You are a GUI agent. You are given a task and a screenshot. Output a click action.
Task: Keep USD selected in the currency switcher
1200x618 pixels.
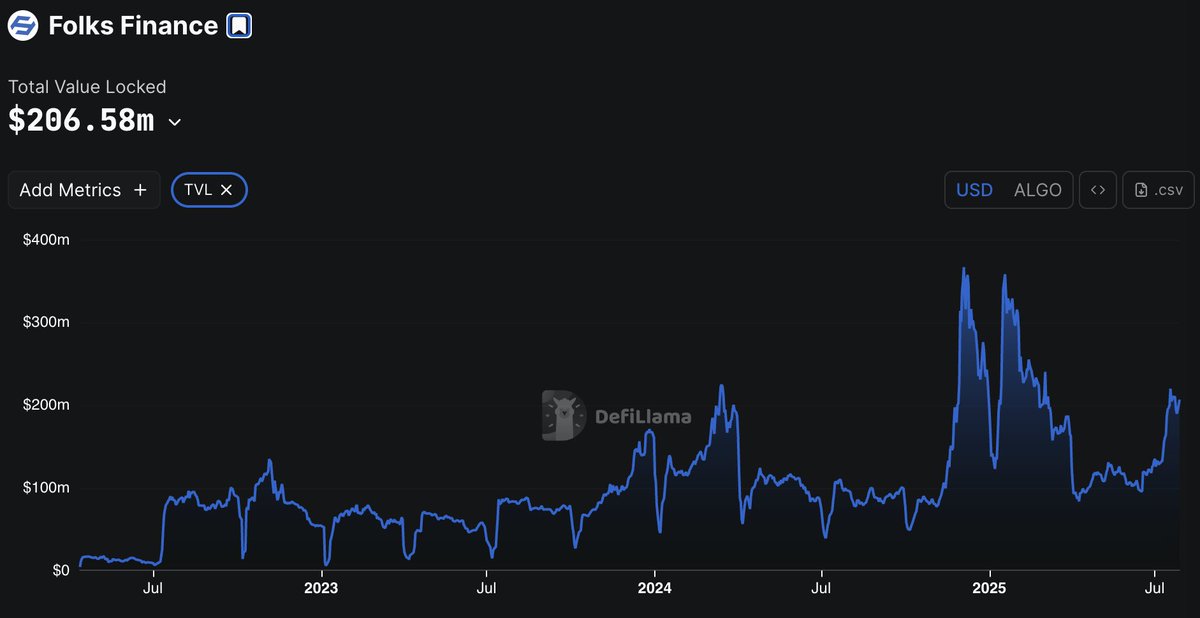click(973, 189)
